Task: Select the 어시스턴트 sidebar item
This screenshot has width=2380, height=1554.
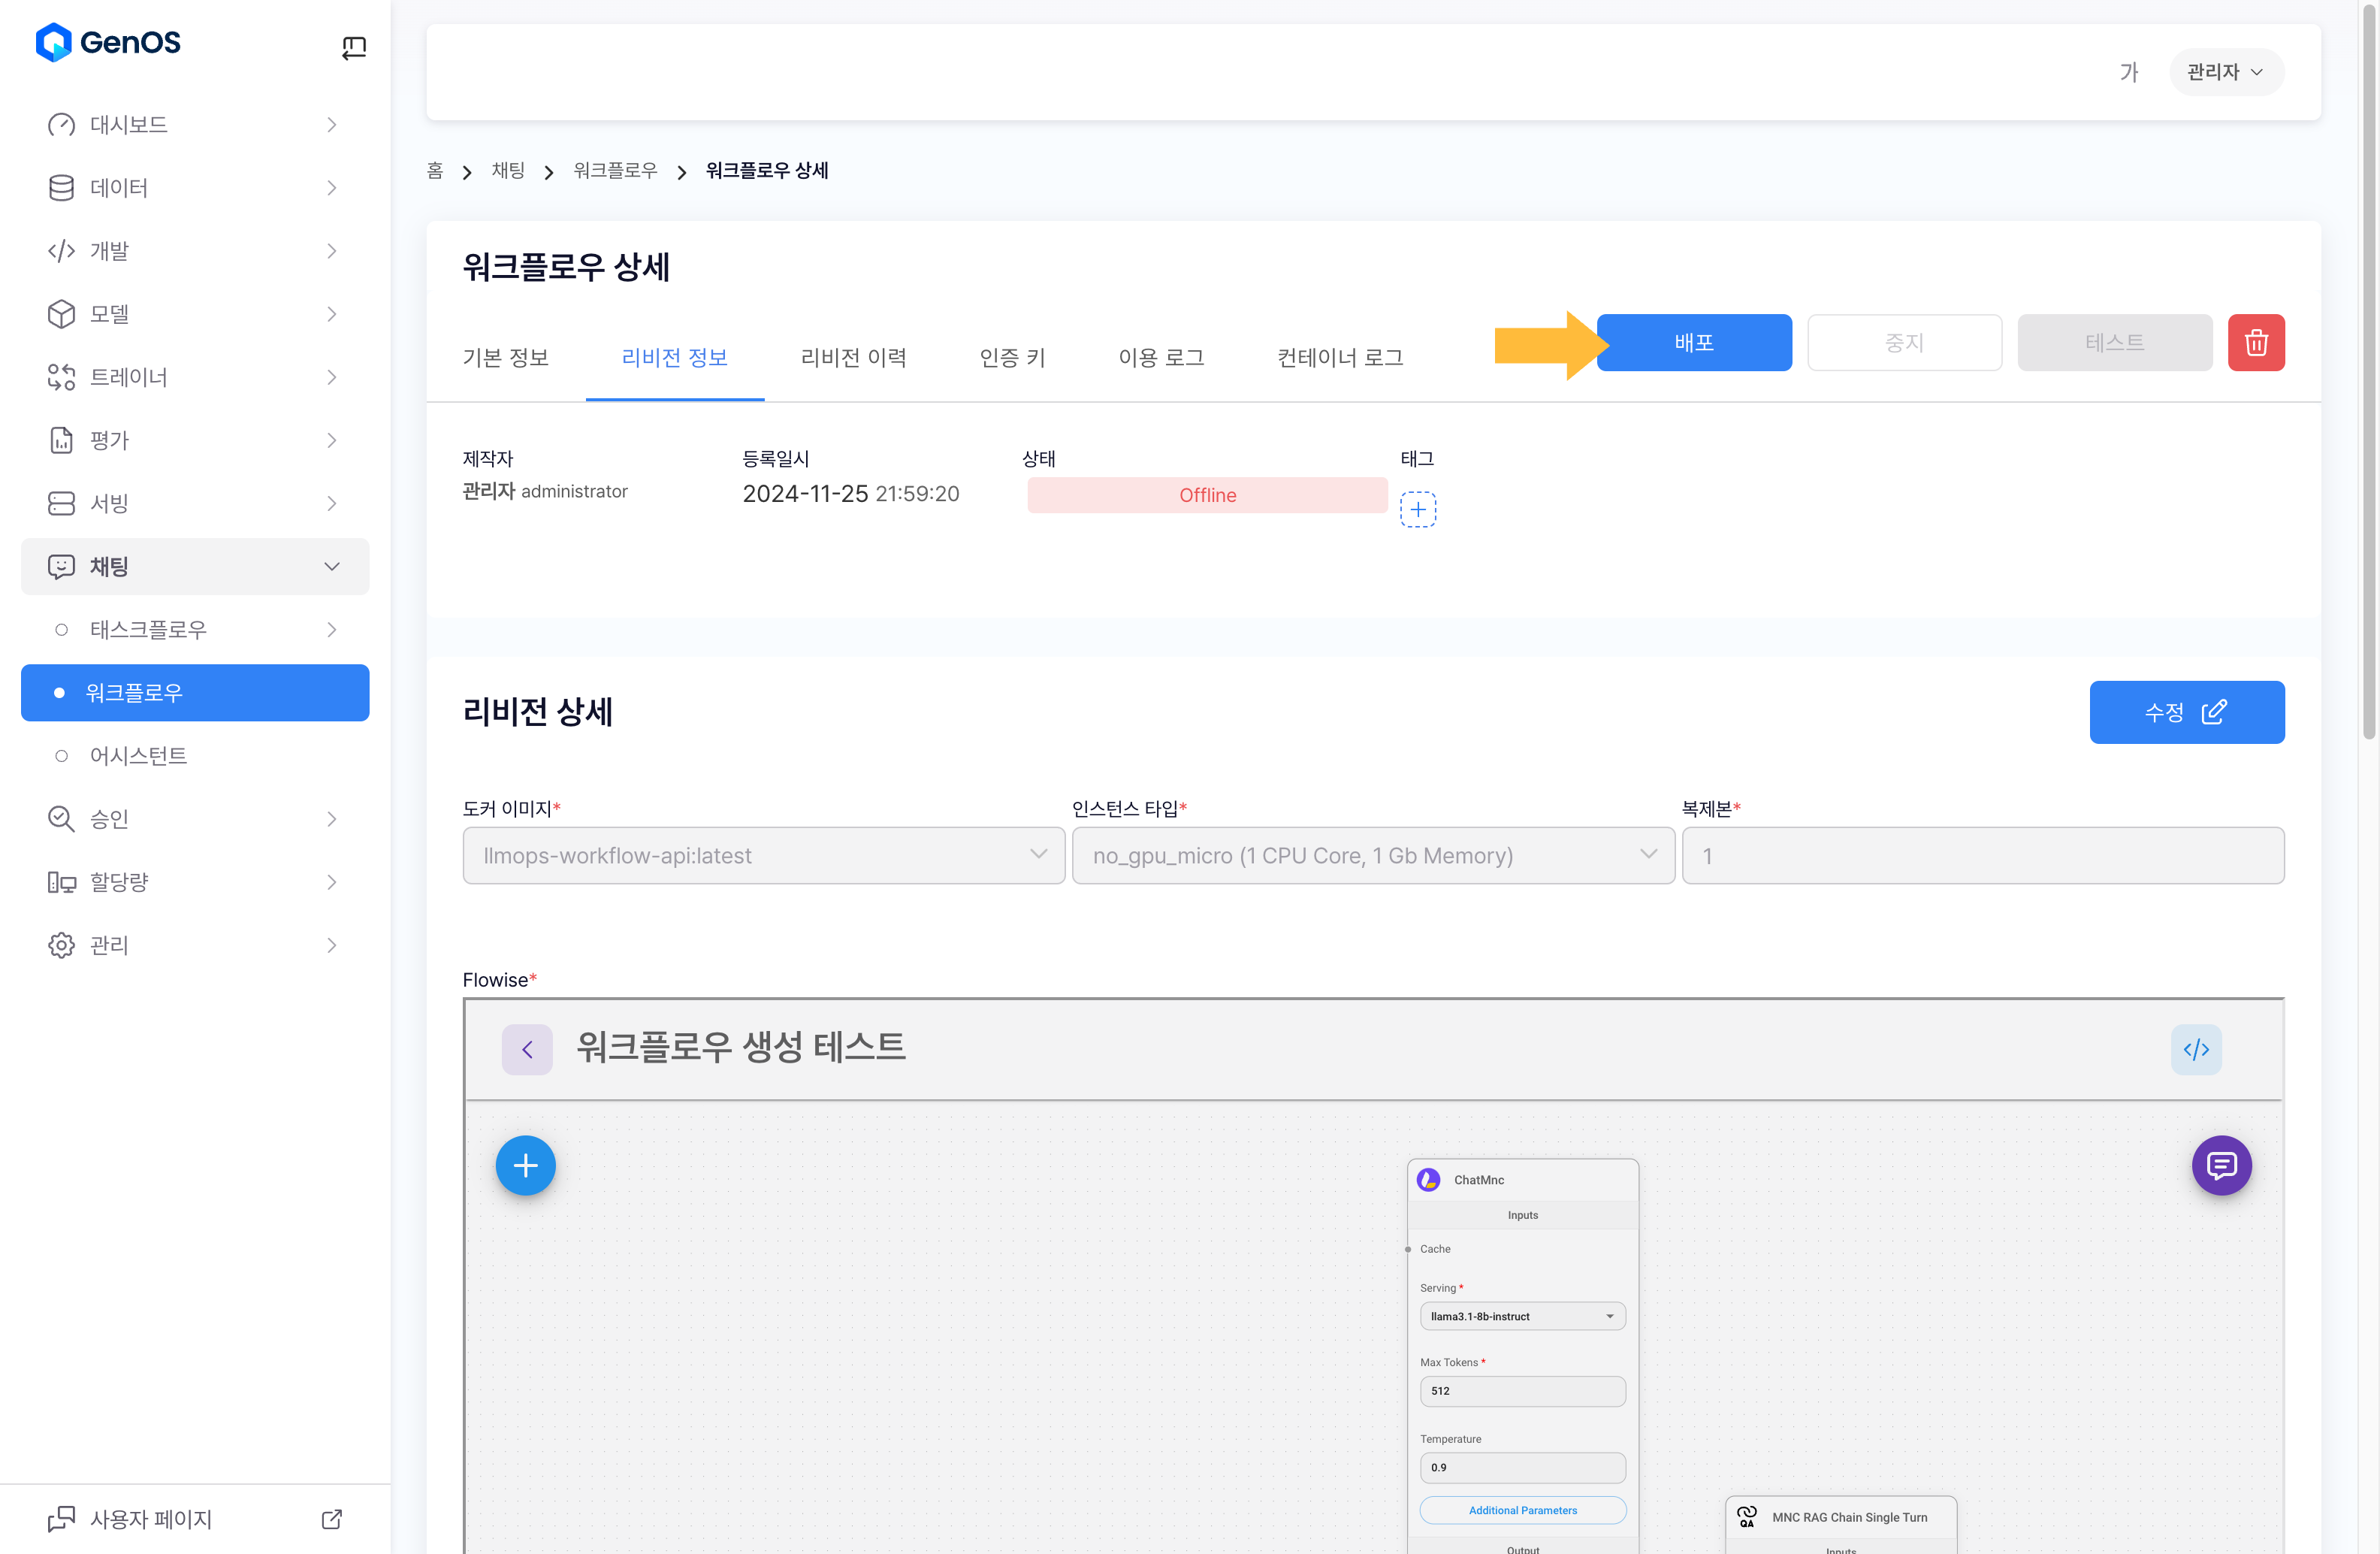Action: (138, 756)
